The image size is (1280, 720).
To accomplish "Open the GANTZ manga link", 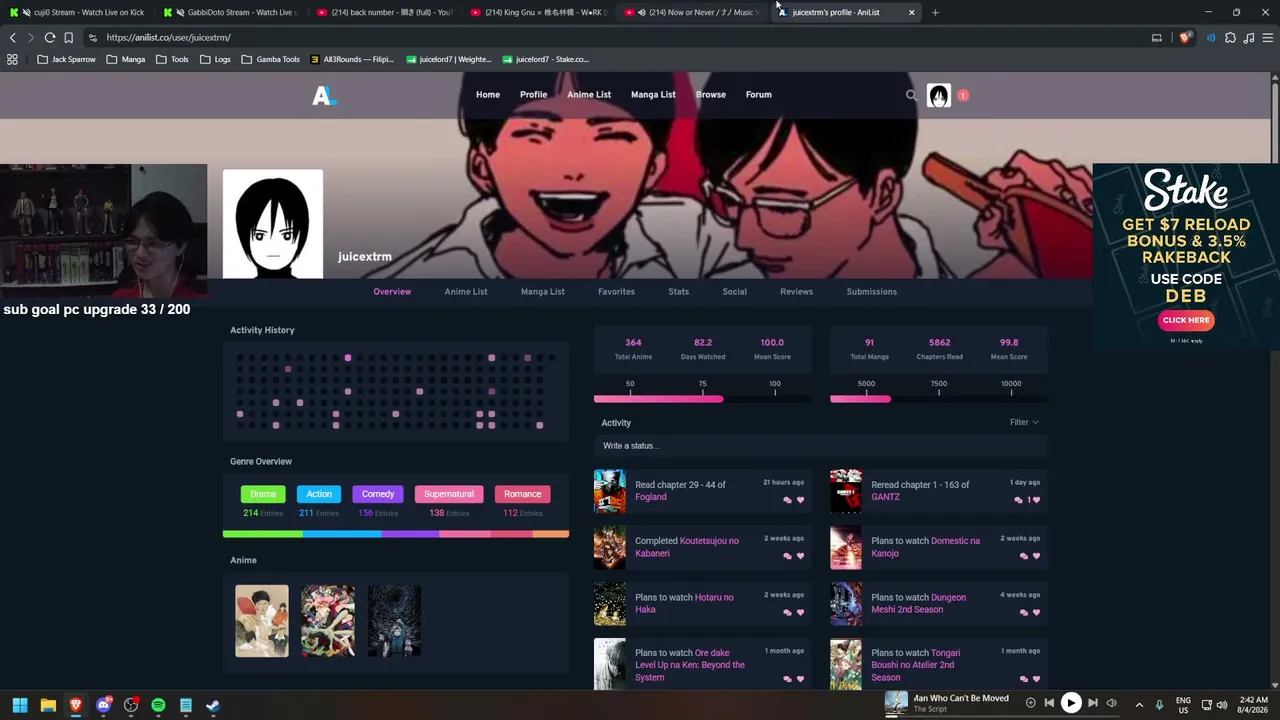I will [885, 497].
